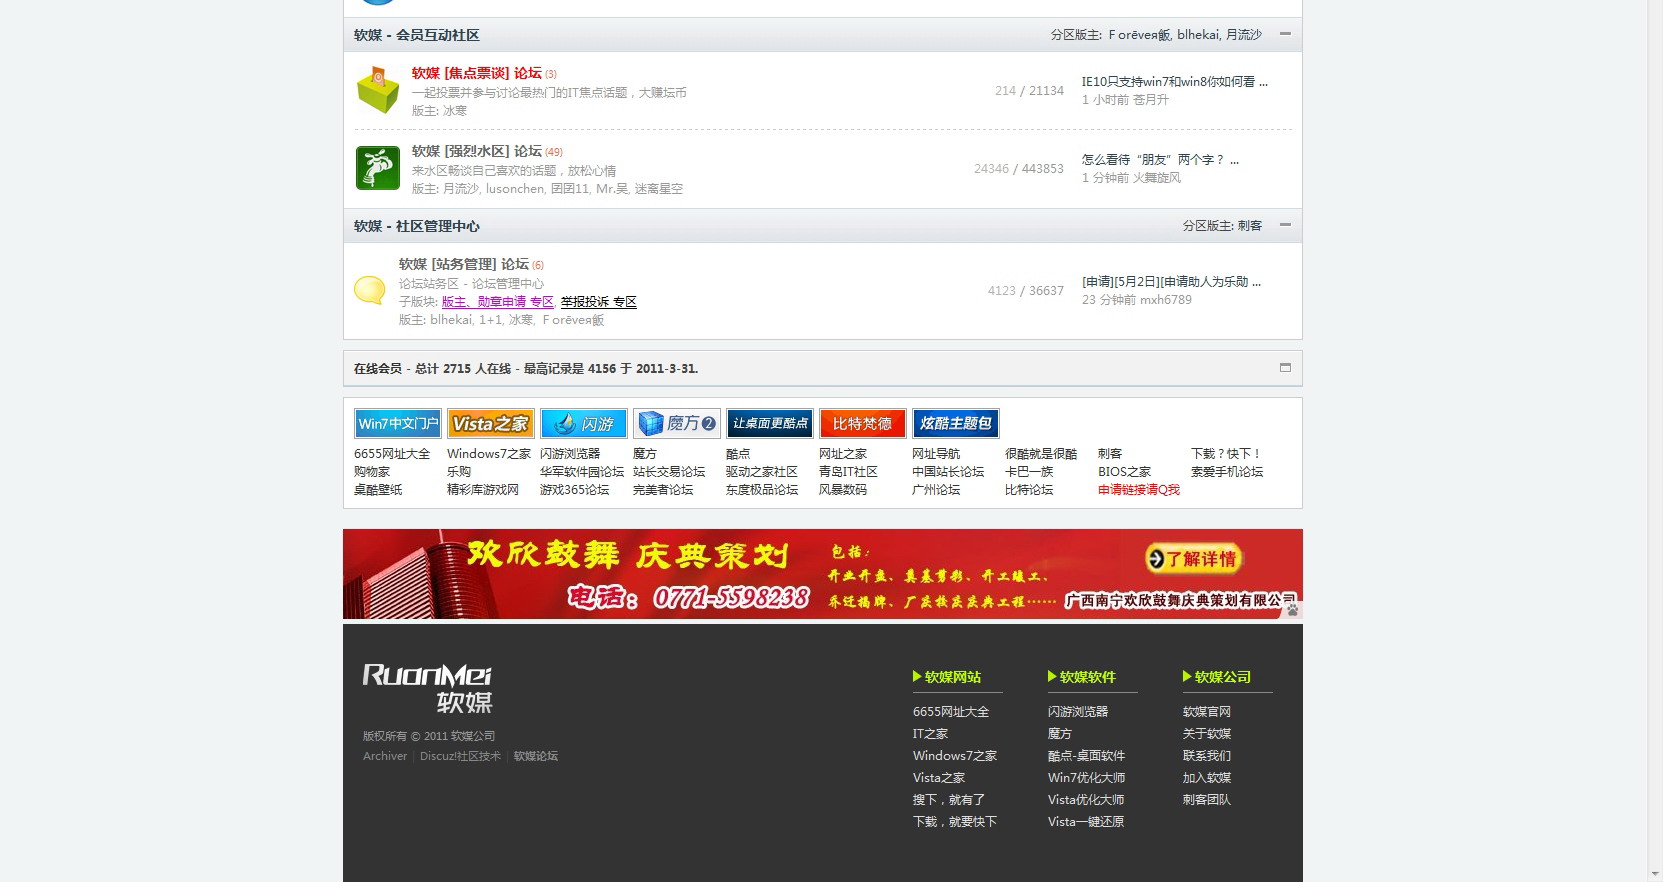Open 软媒 [焦点票谈] 论坛
The image size is (1663, 882).
[476, 73]
